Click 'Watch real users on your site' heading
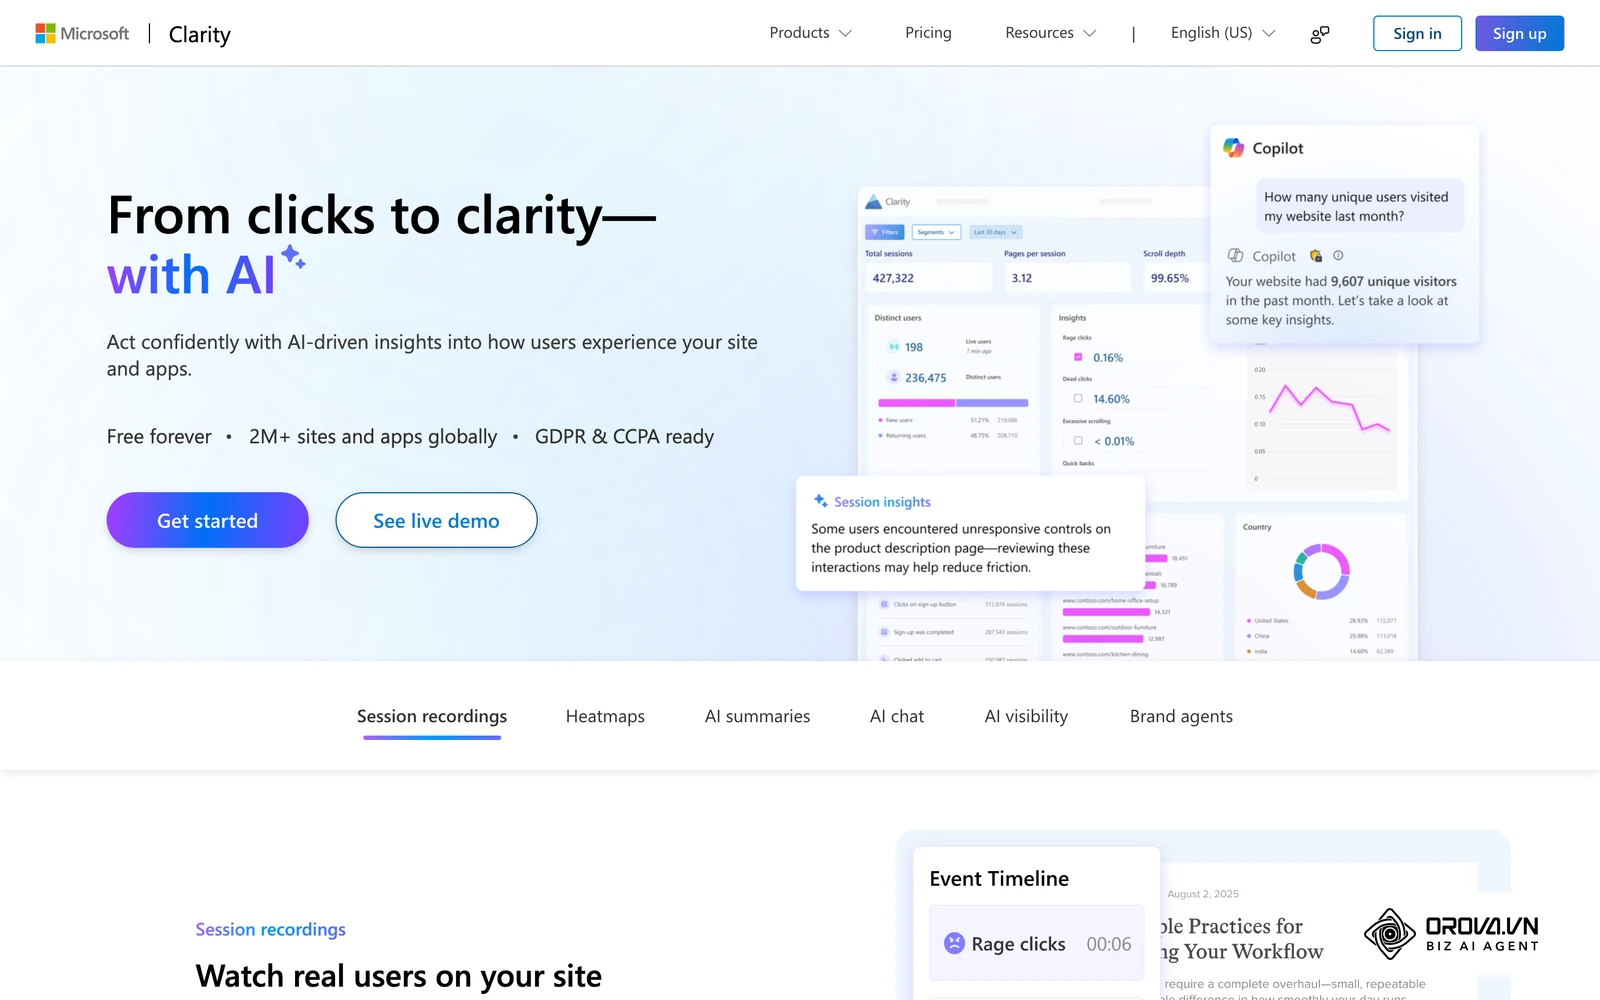1600x1000 pixels. tap(398, 976)
